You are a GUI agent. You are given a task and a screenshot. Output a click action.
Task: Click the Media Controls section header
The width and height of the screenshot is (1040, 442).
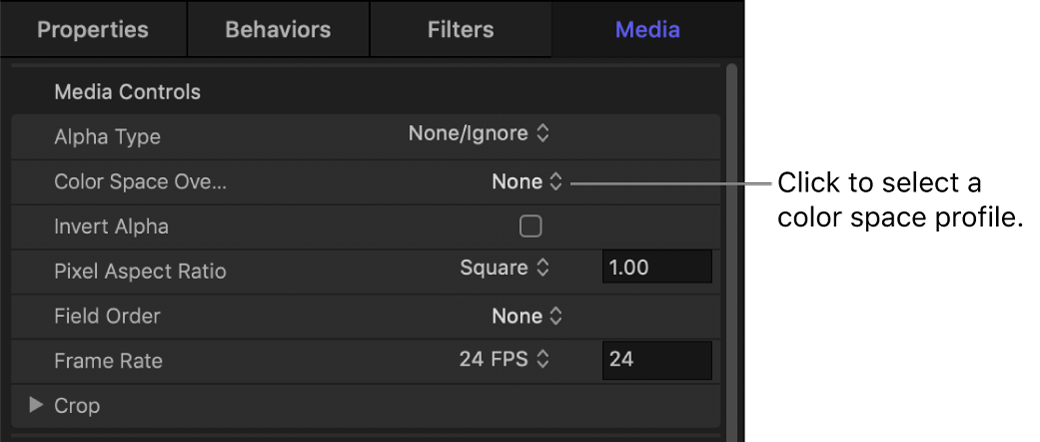(127, 92)
